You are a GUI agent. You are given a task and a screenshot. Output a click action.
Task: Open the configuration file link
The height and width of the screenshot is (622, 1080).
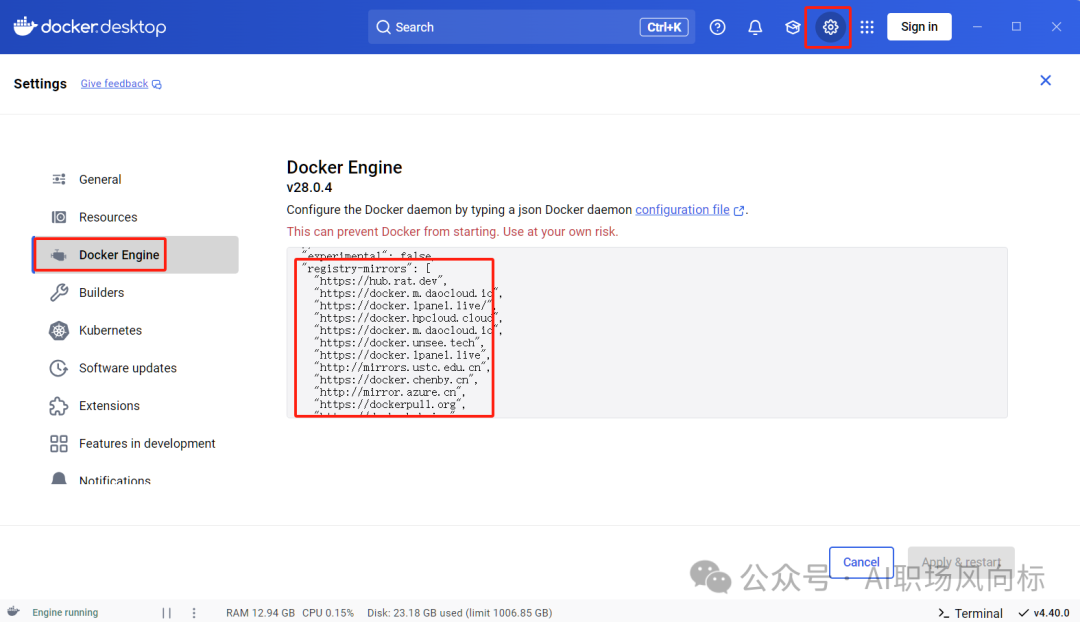pyautogui.click(x=682, y=209)
